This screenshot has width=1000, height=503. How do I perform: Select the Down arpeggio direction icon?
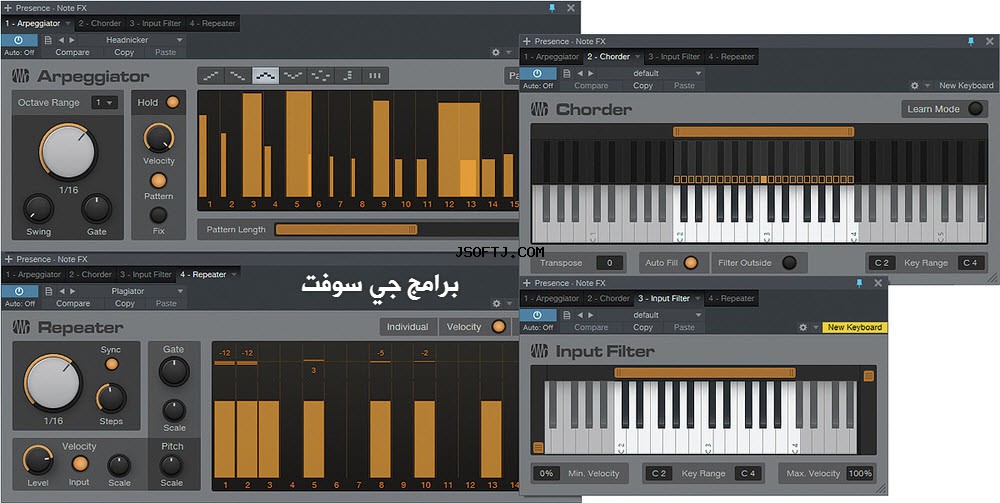point(238,76)
